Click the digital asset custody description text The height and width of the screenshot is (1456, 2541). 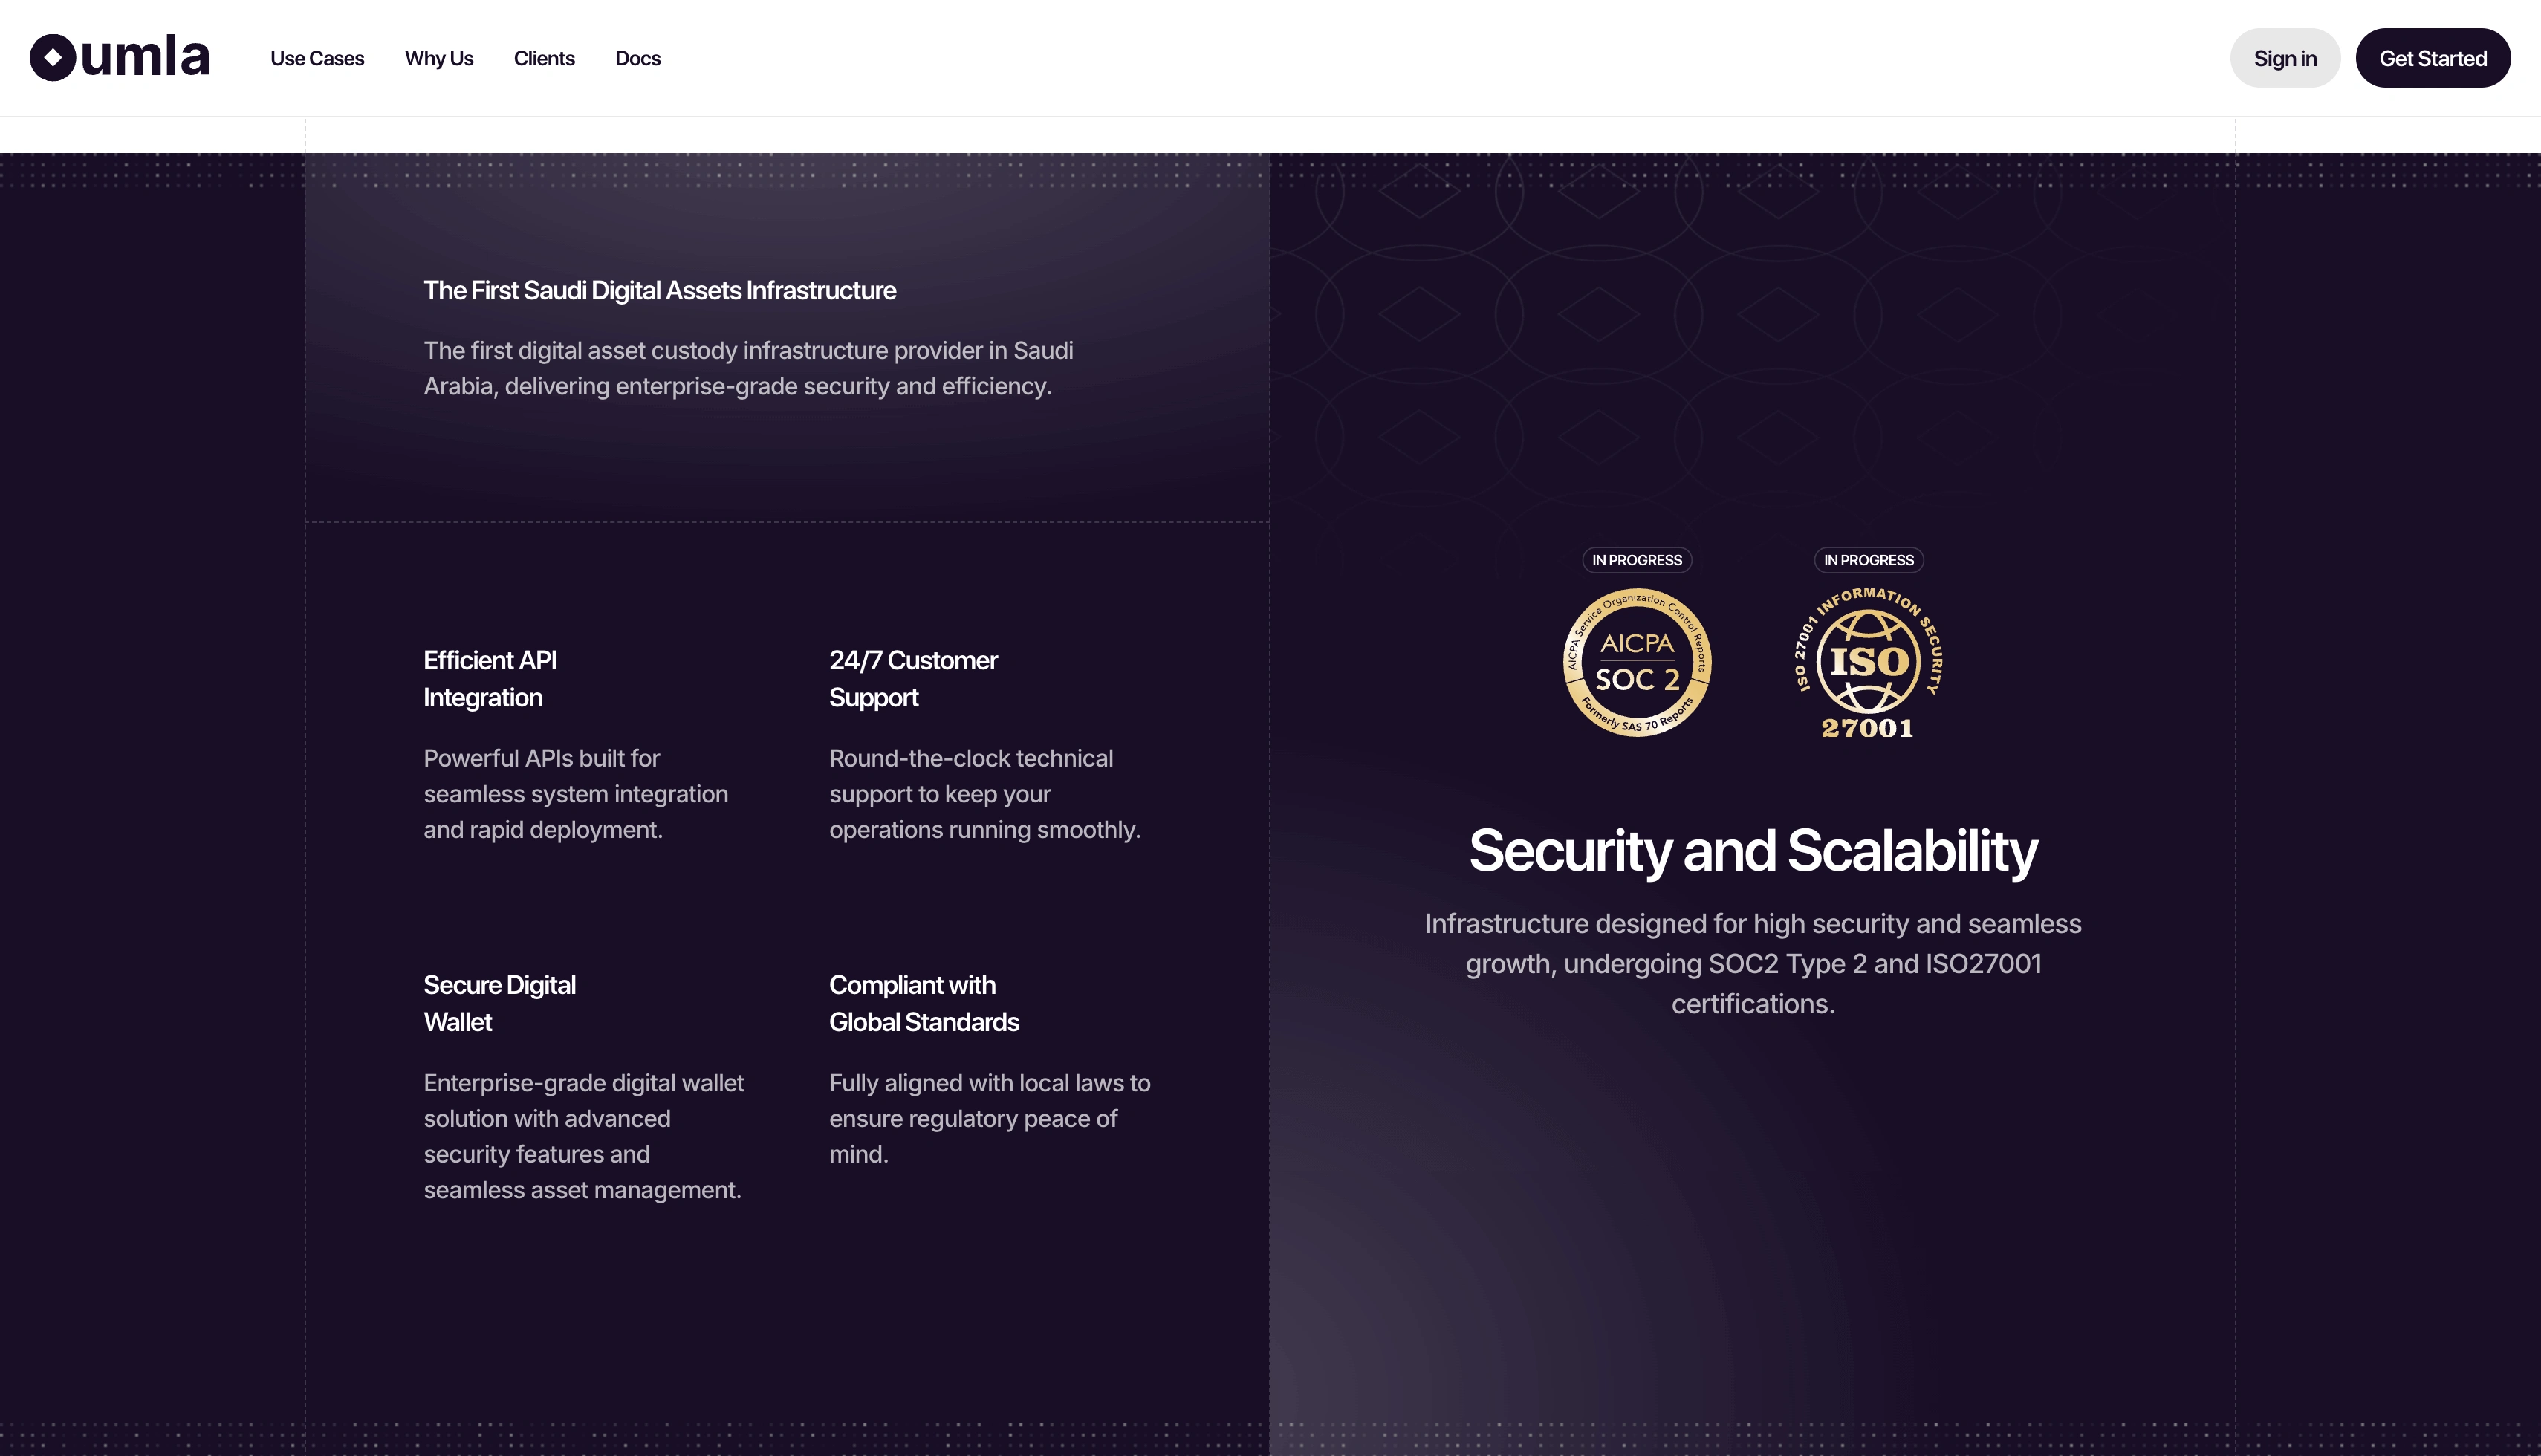[x=748, y=368]
